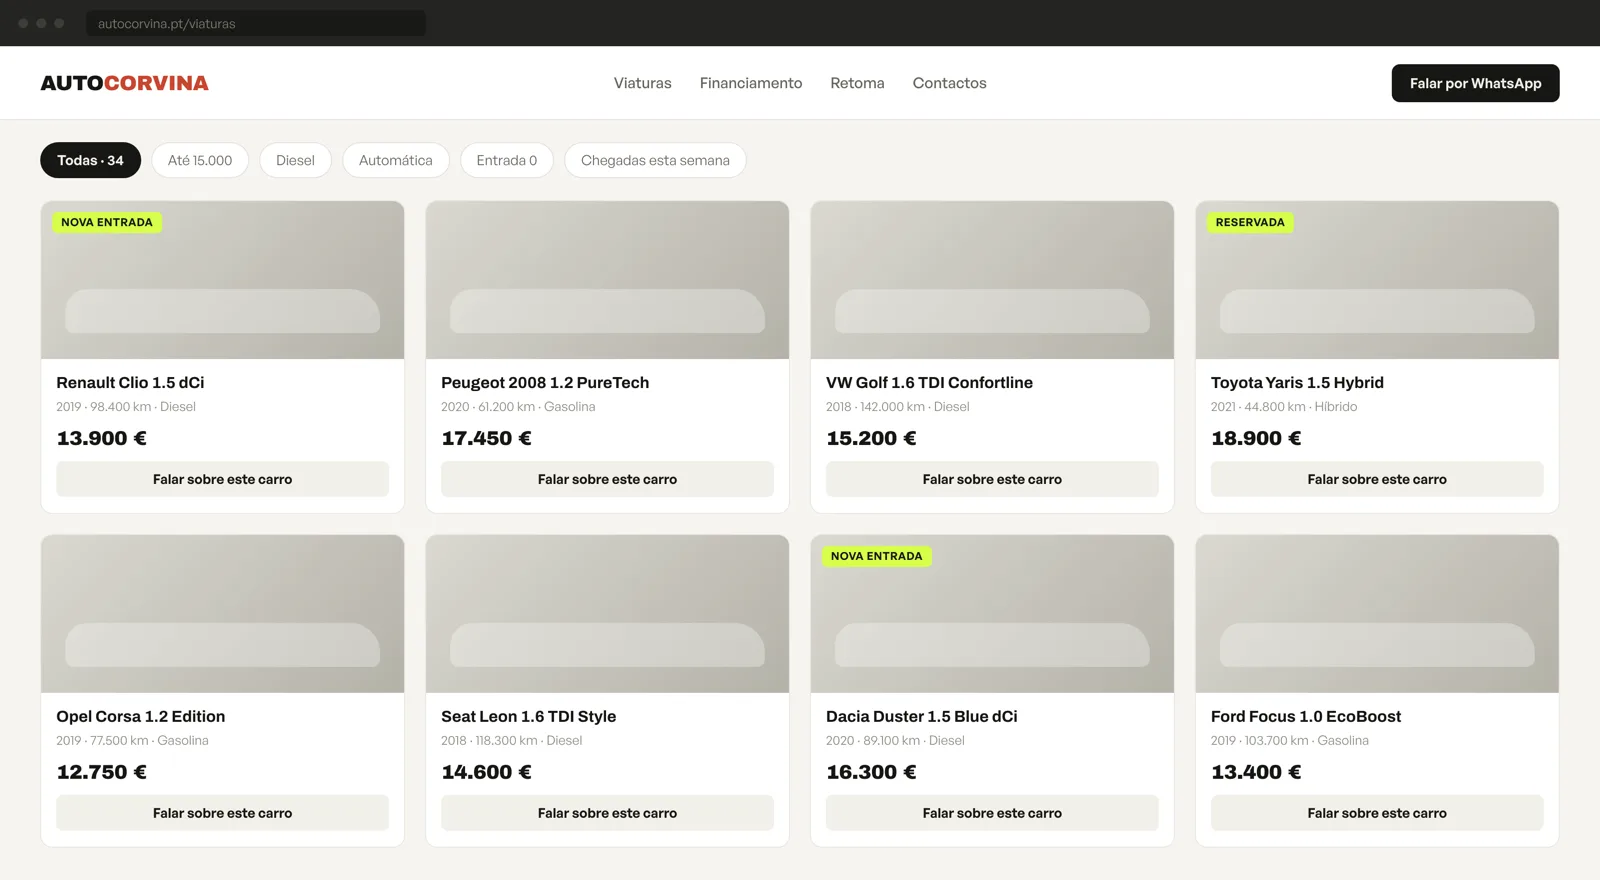Click the 2018 · 142.000 km · Diesel details
The width and height of the screenshot is (1600, 880).
pos(898,407)
